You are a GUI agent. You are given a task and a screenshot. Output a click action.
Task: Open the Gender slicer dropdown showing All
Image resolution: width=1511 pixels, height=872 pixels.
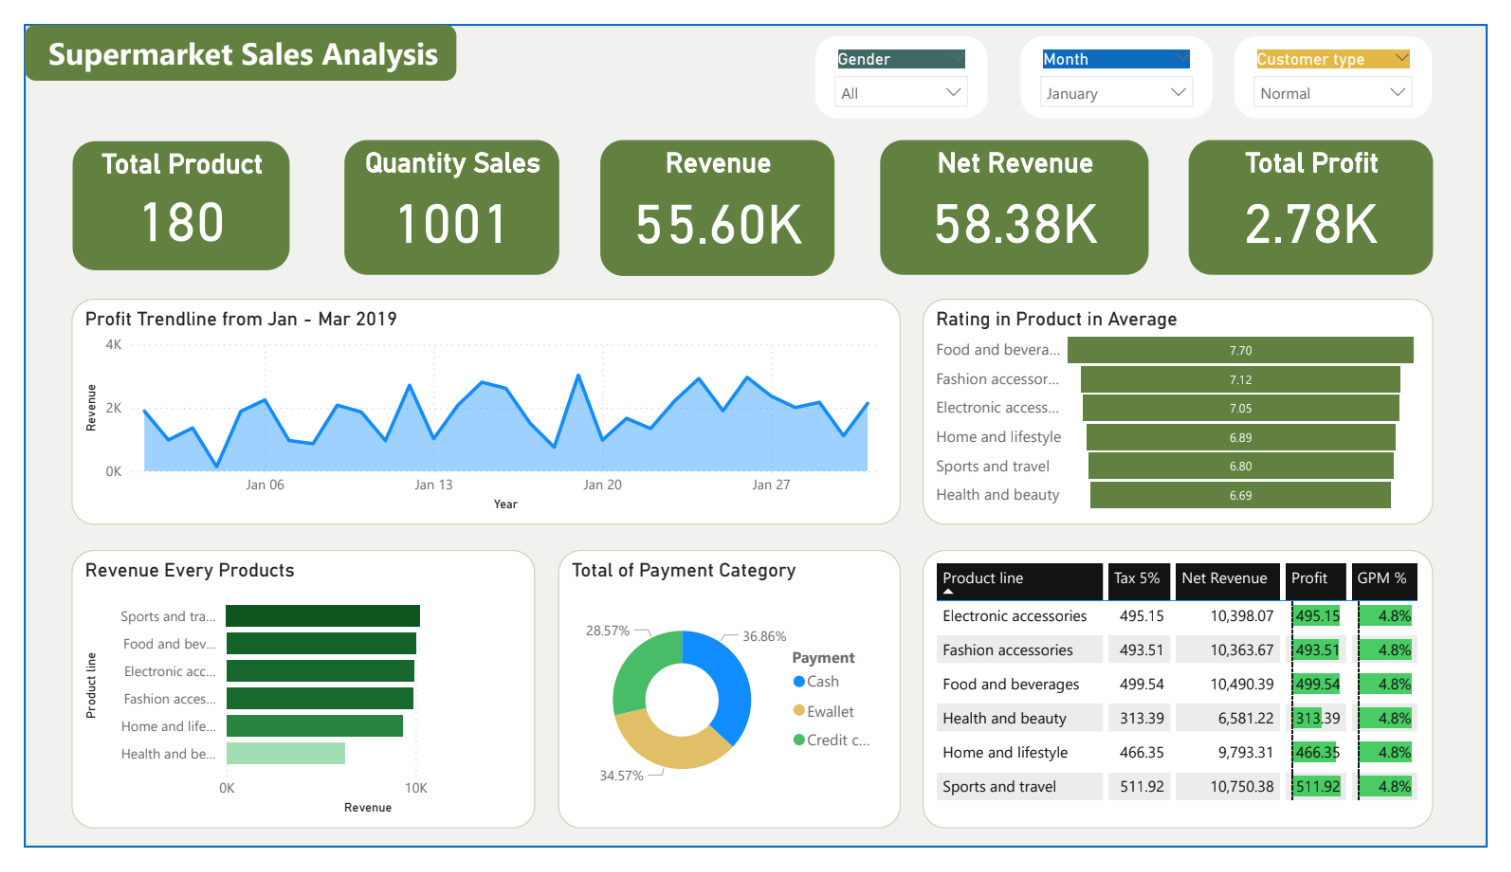coord(900,93)
